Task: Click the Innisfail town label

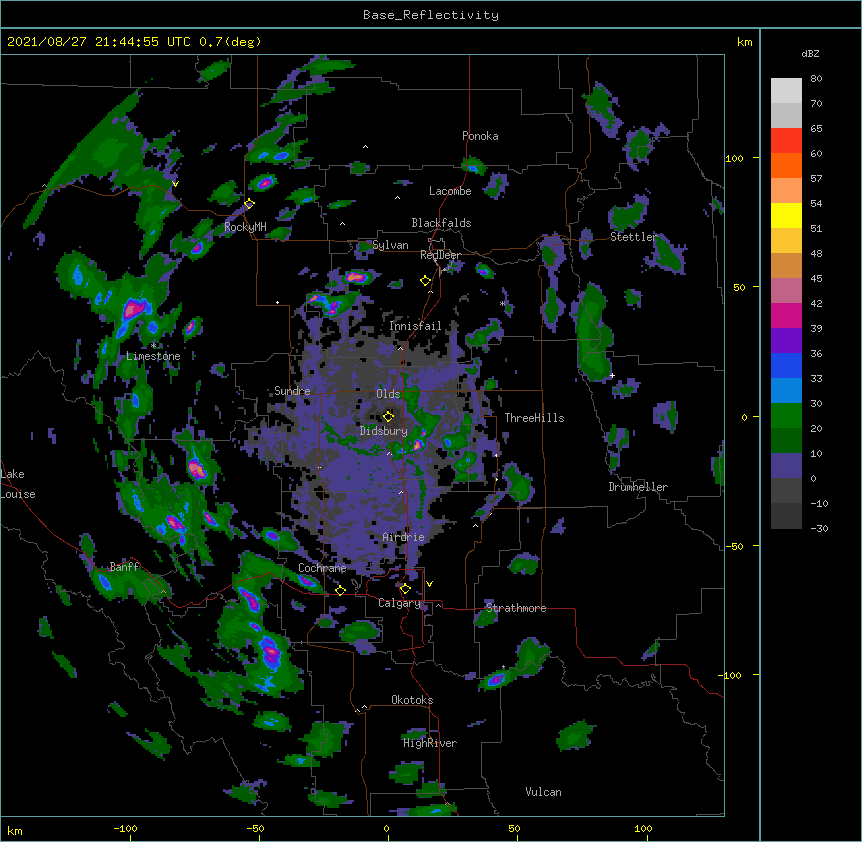Action: tap(415, 326)
